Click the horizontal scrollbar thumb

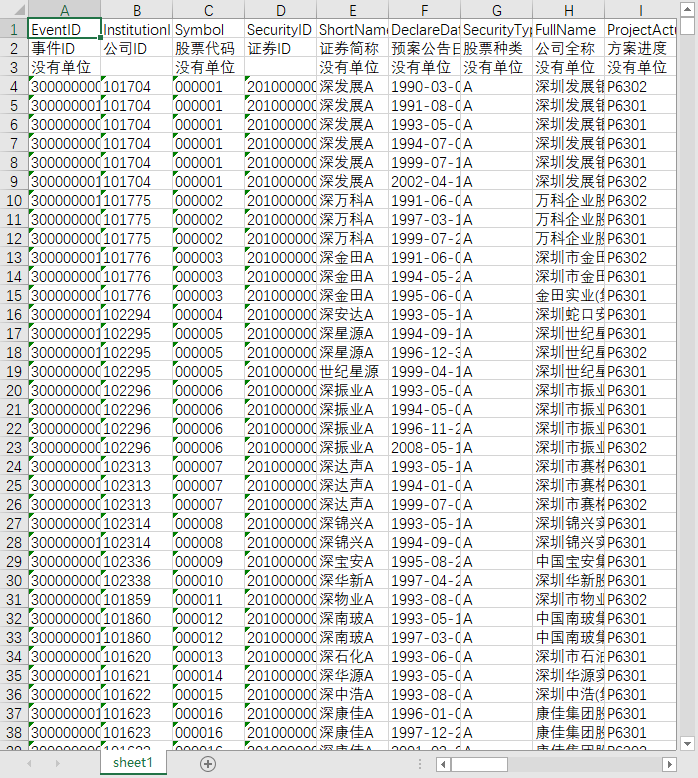tap(479, 764)
